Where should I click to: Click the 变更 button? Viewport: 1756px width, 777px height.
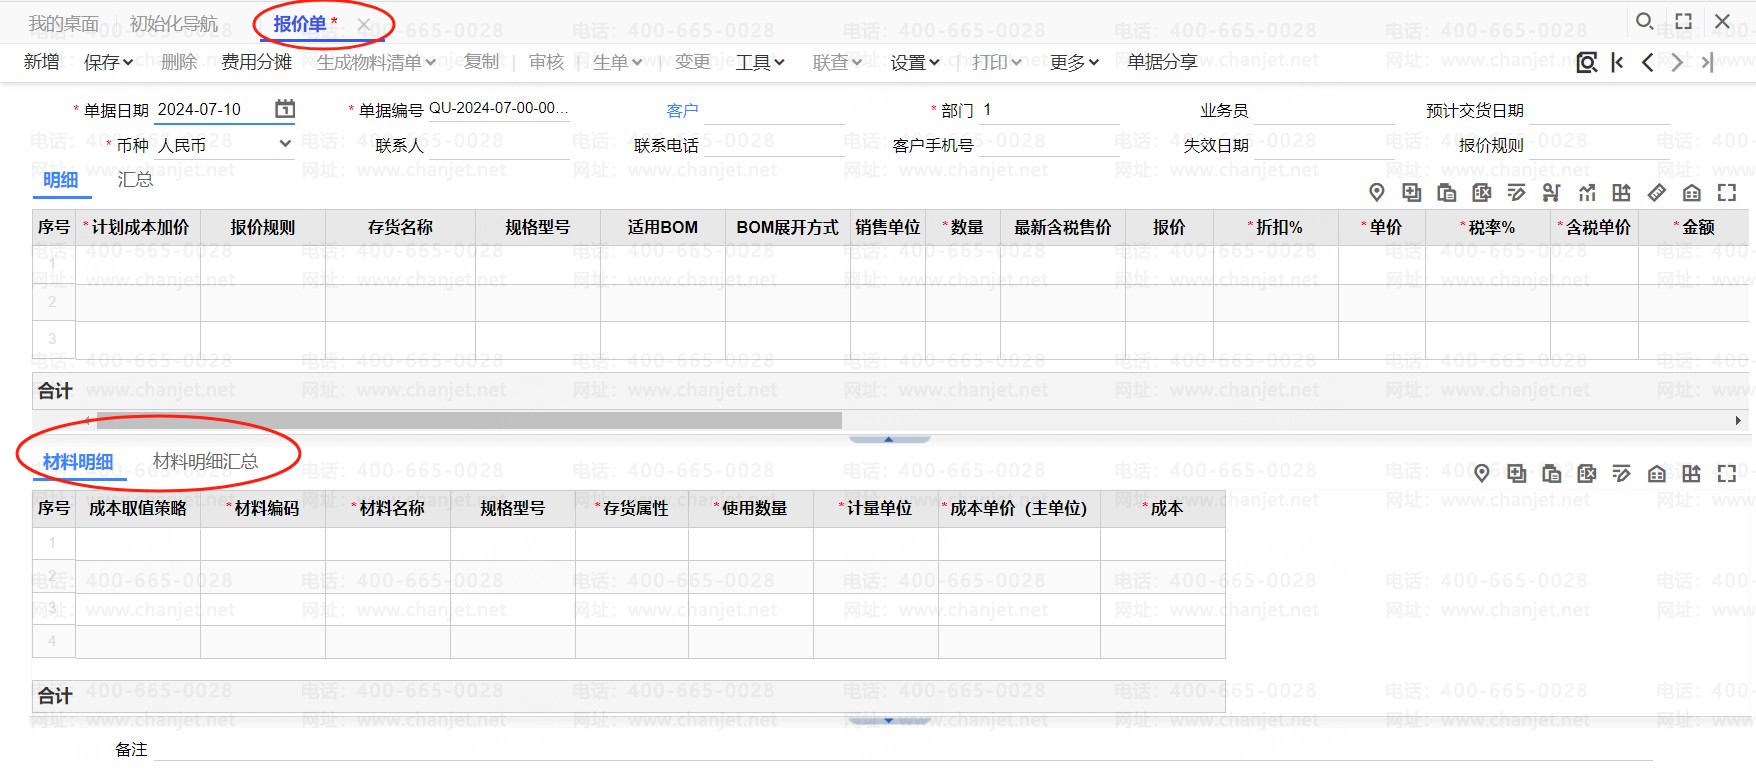(692, 62)
